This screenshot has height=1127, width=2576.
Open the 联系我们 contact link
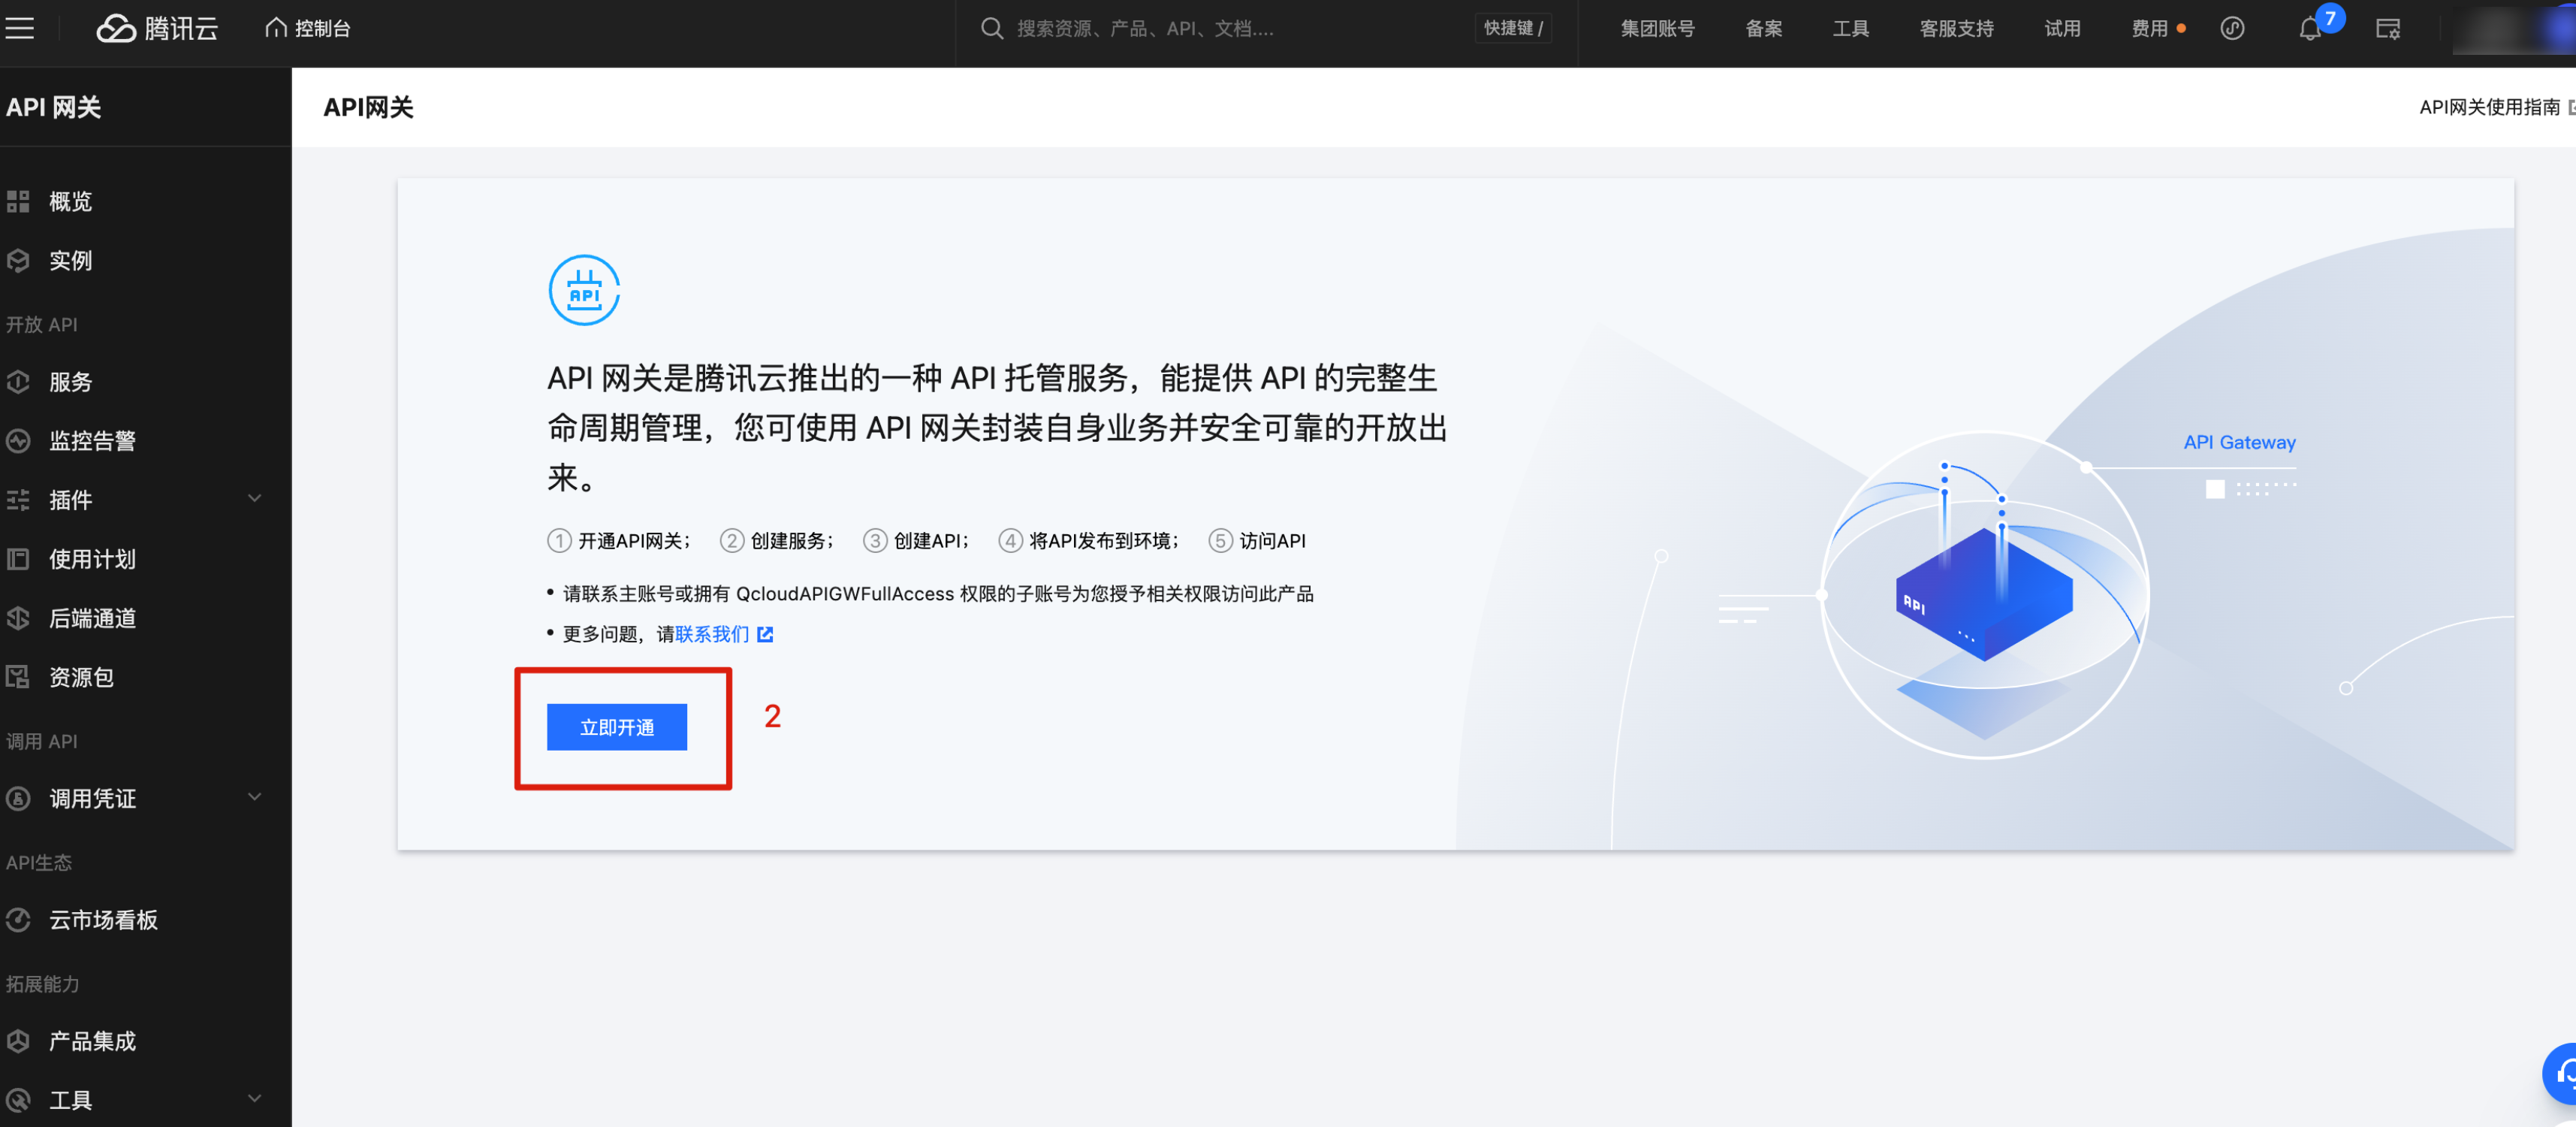pos(711,634)
